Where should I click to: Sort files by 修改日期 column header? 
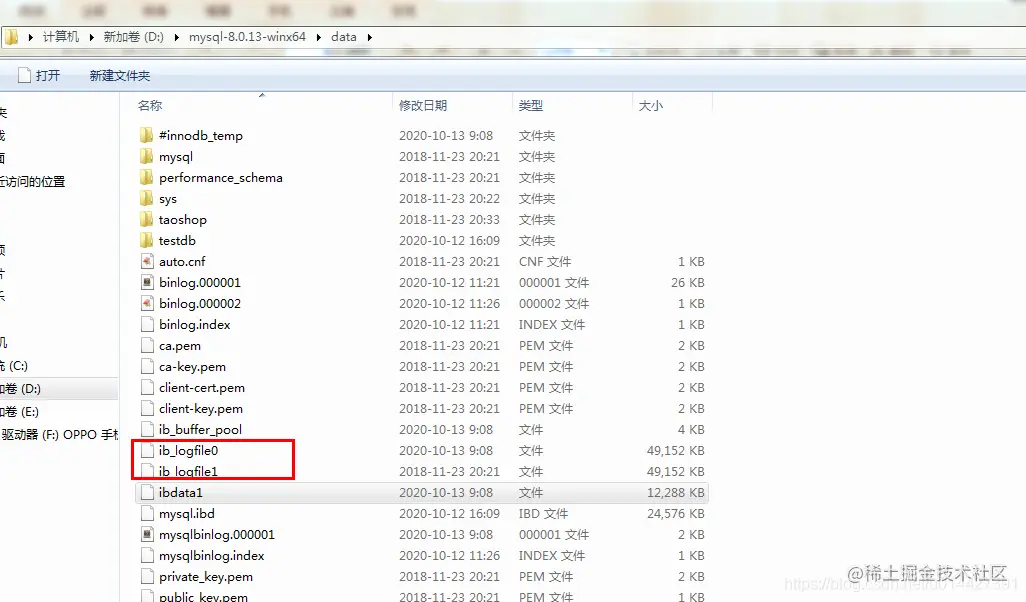423,105
